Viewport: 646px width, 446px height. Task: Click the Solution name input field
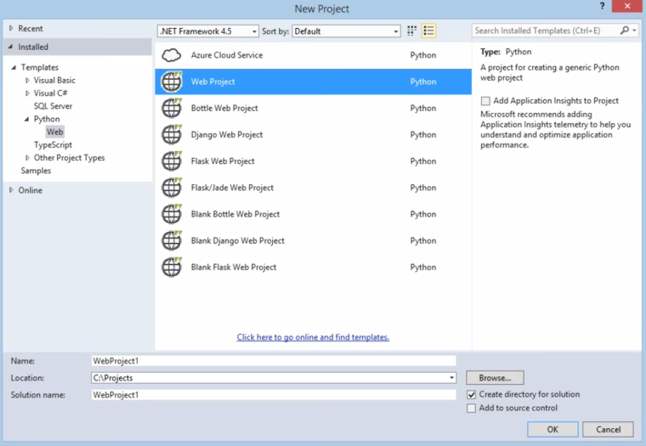pos(273,395)
